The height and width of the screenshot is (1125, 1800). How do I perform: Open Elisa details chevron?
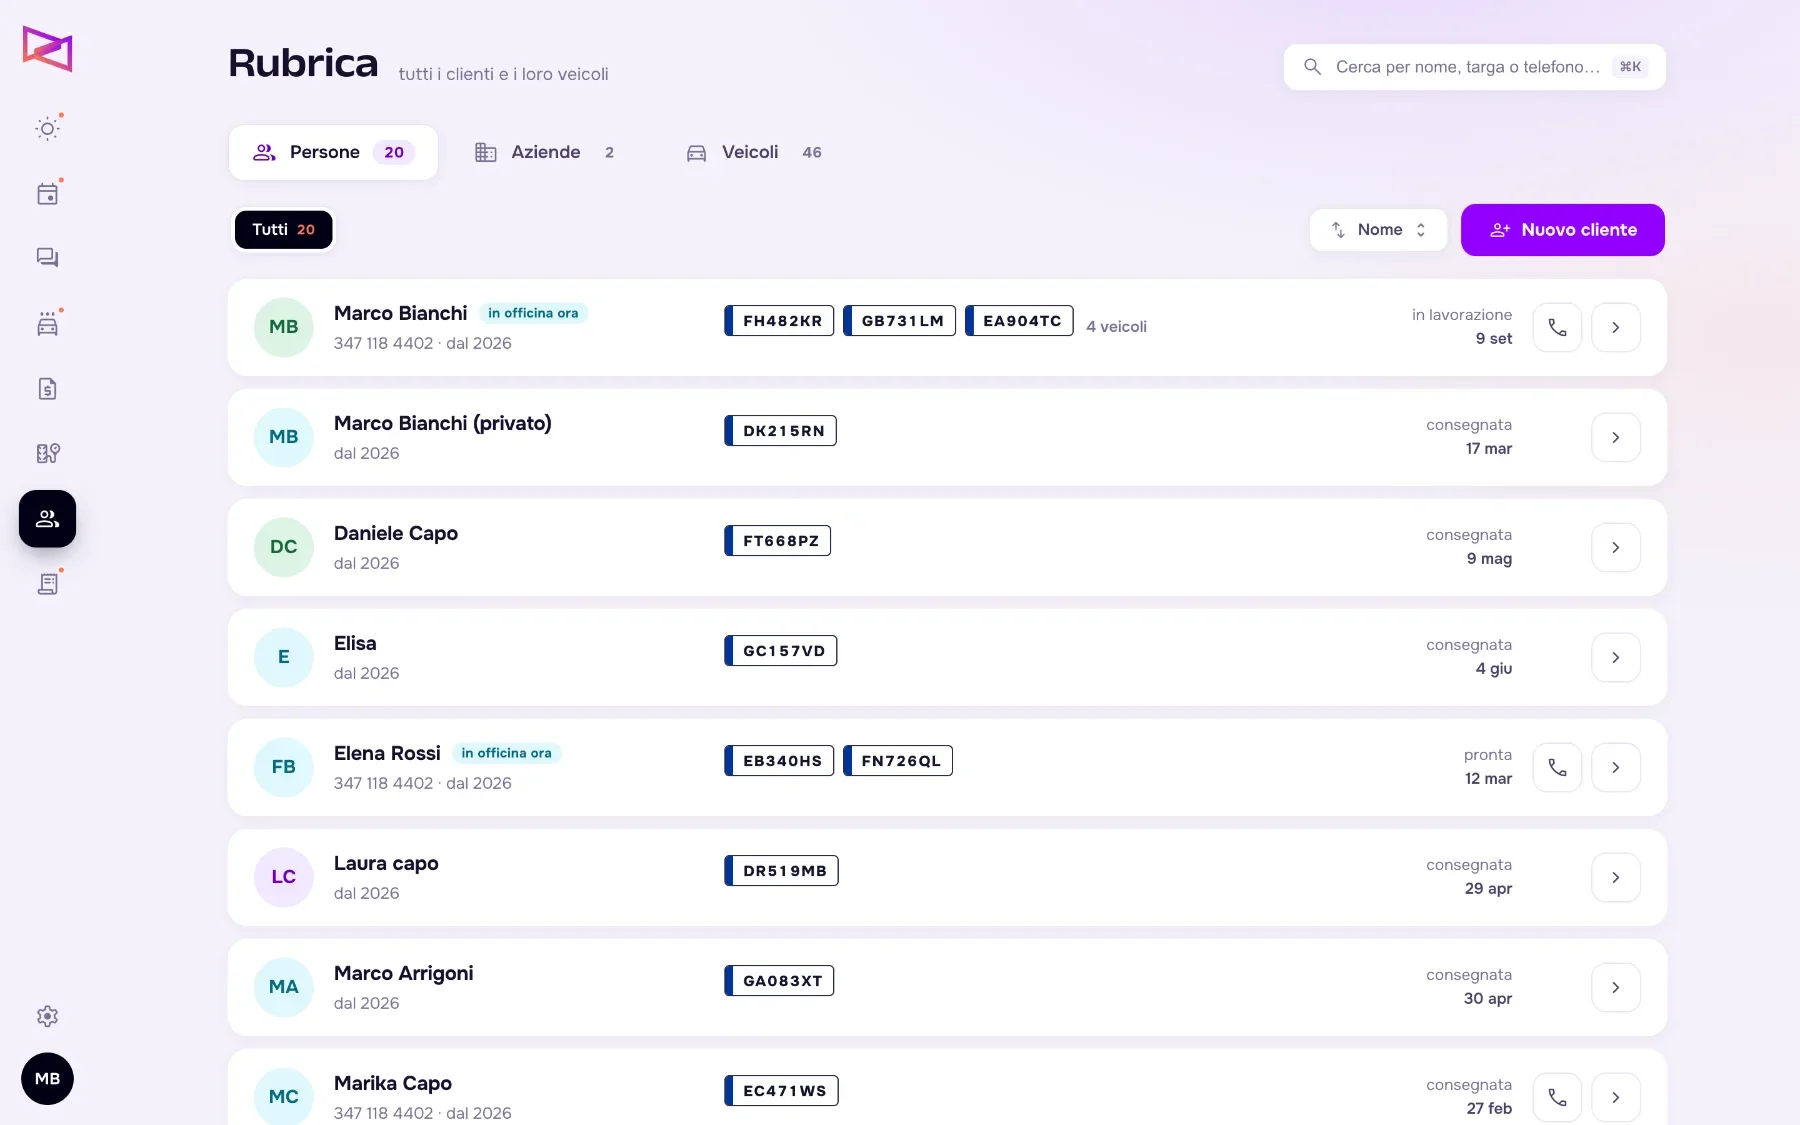click(1616, 657)
